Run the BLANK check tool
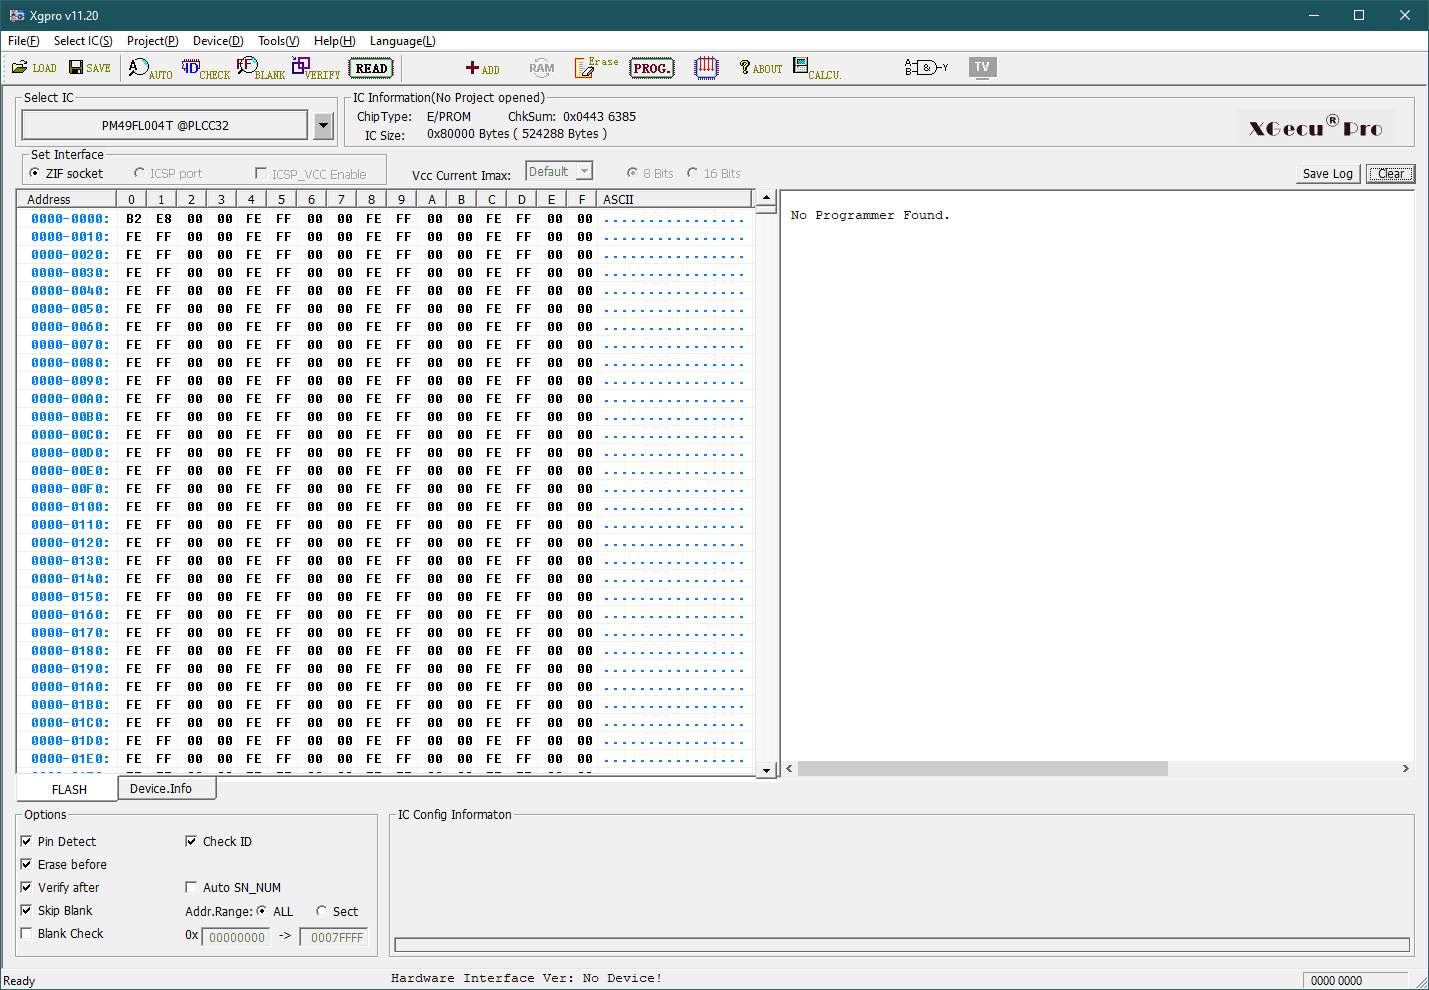The height and width of the screenshot is (990, 1429). [260, 68]
